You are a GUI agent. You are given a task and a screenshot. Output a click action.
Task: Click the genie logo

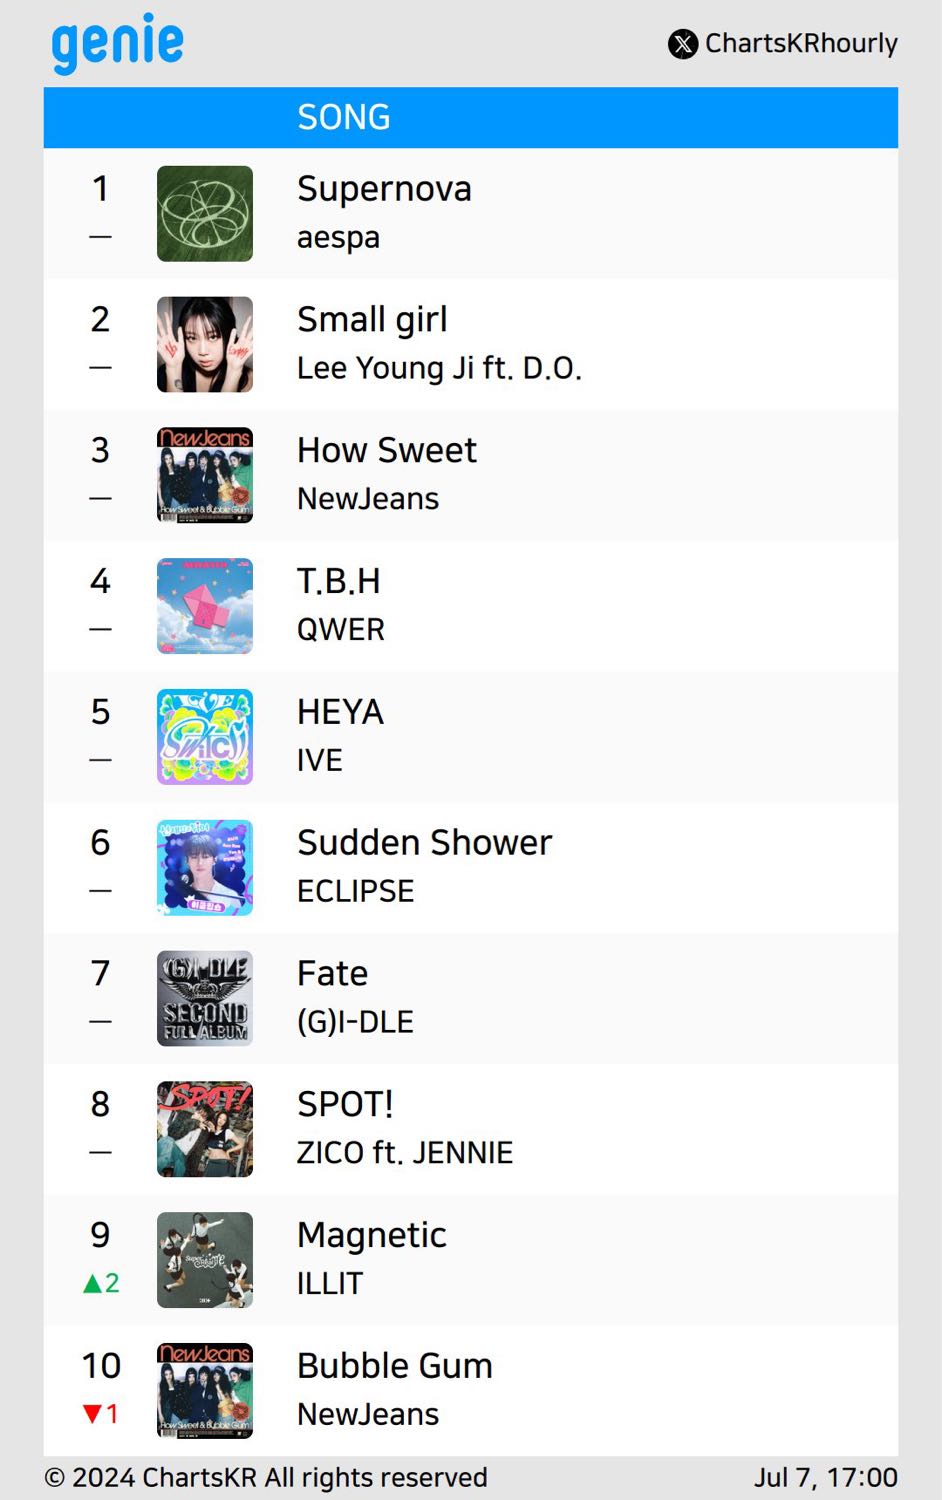coord(117,43)
